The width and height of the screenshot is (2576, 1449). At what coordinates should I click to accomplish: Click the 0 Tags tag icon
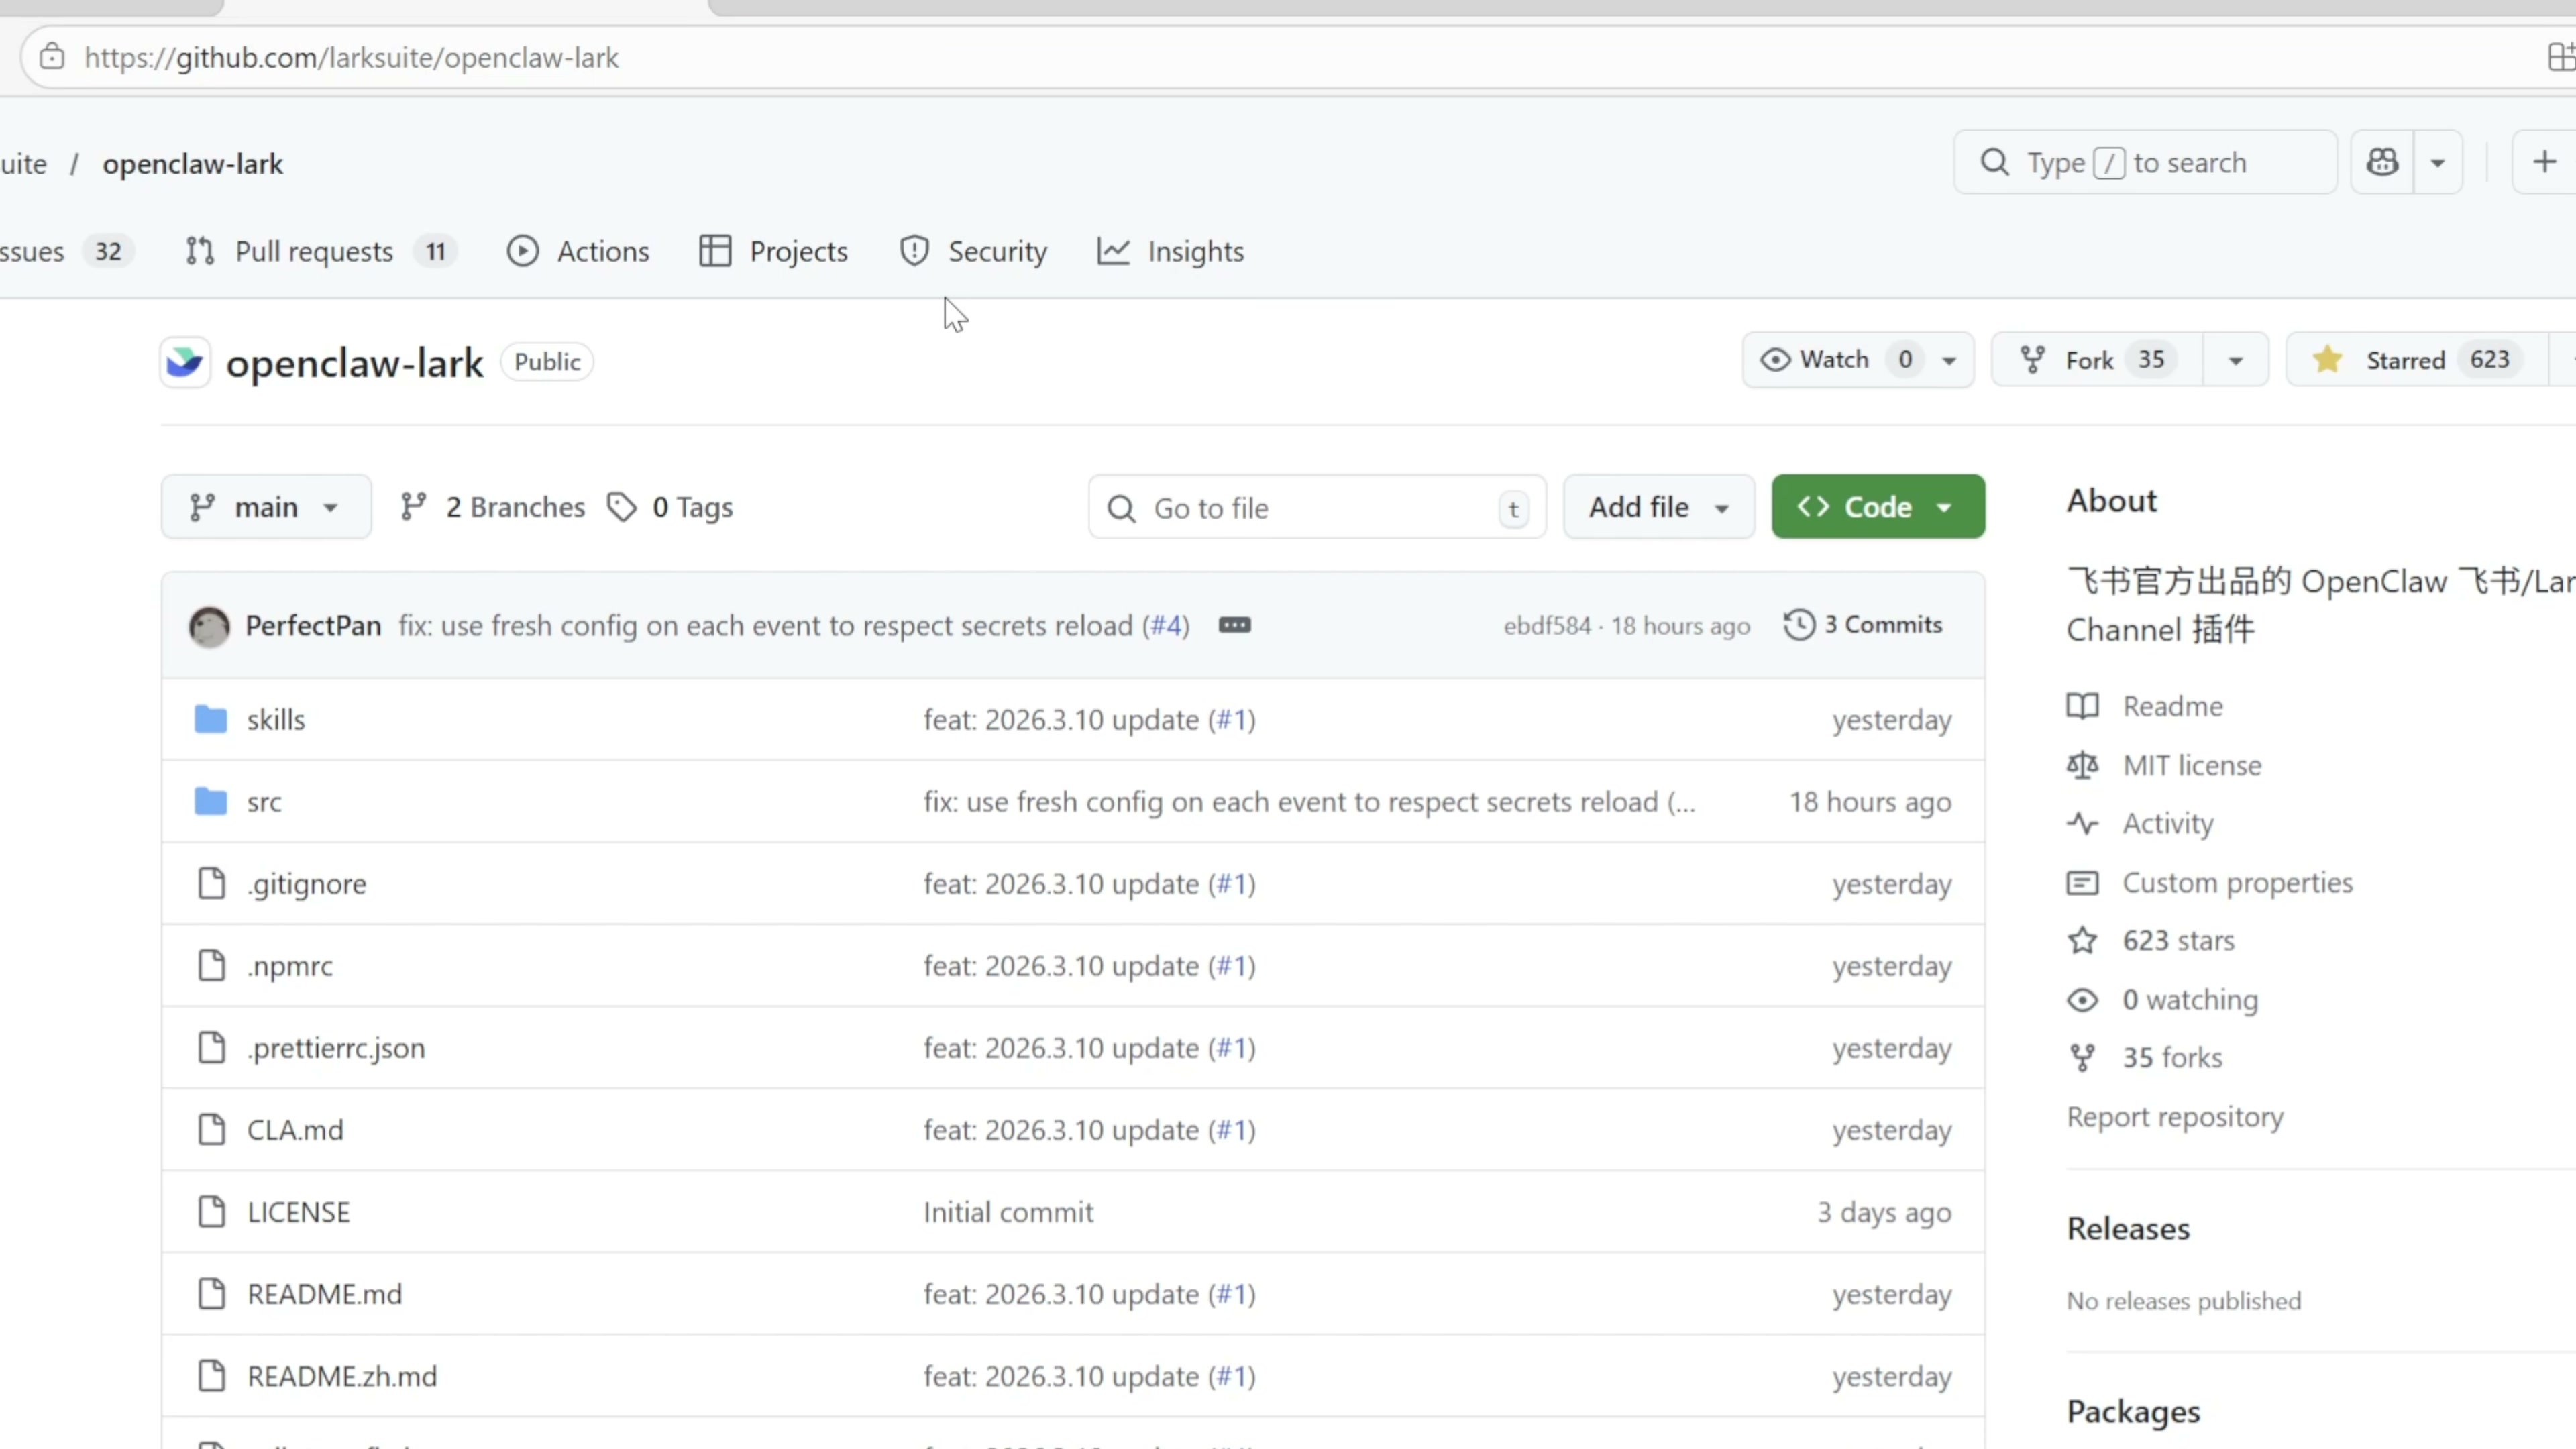pos(622,507)
